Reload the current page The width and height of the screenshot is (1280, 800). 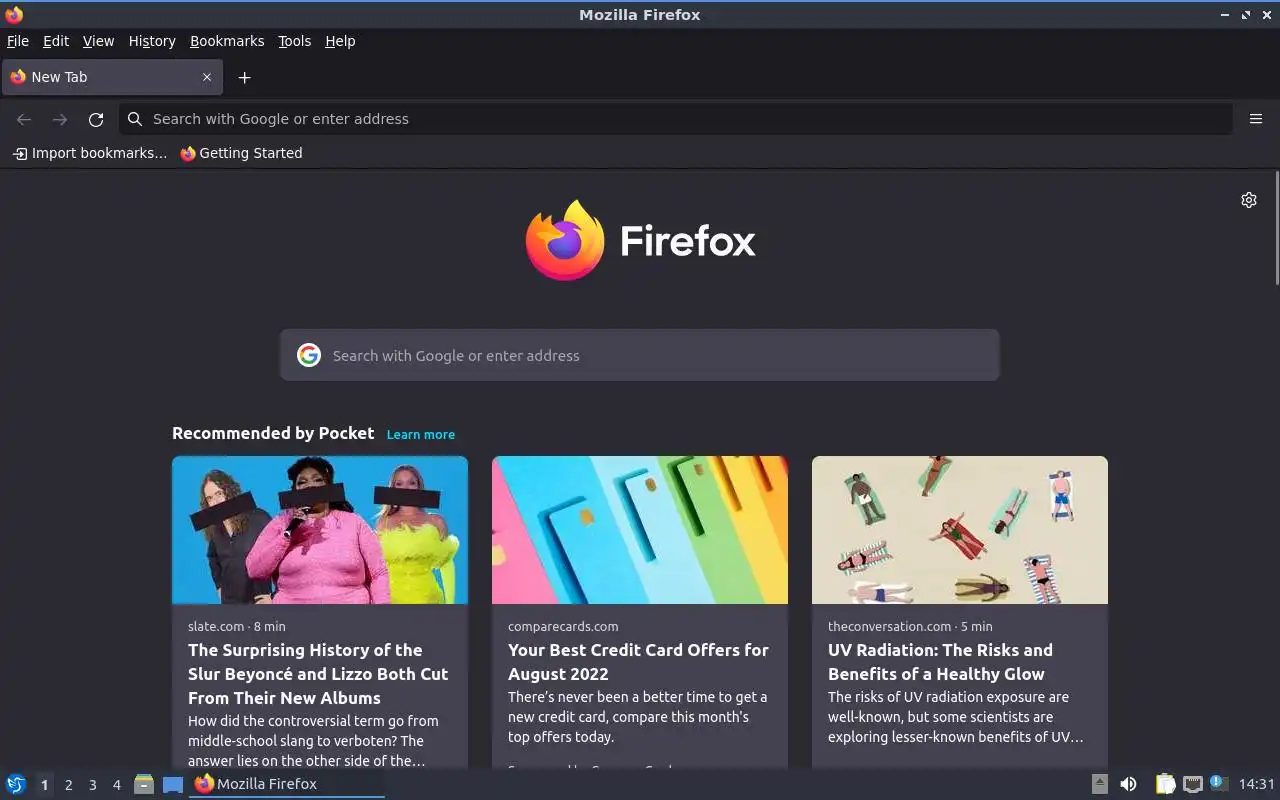(x=96, y=119)
